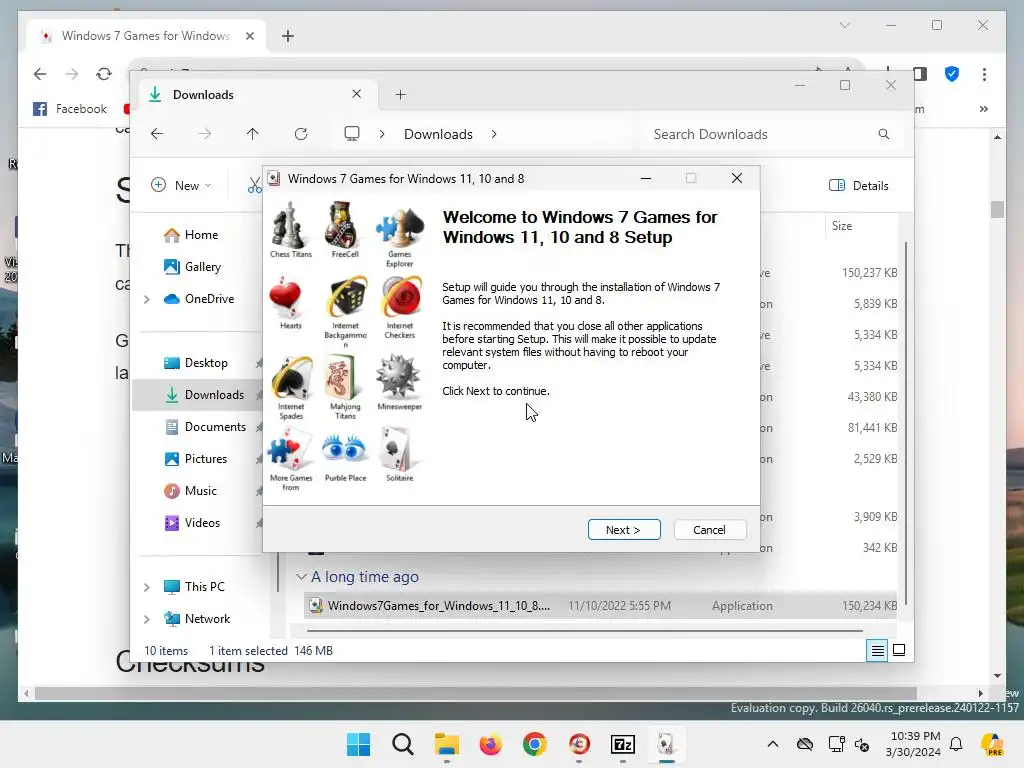Open 7-Zip from taskbar
The image size is (1024, 768).
(x=622, y=744)
